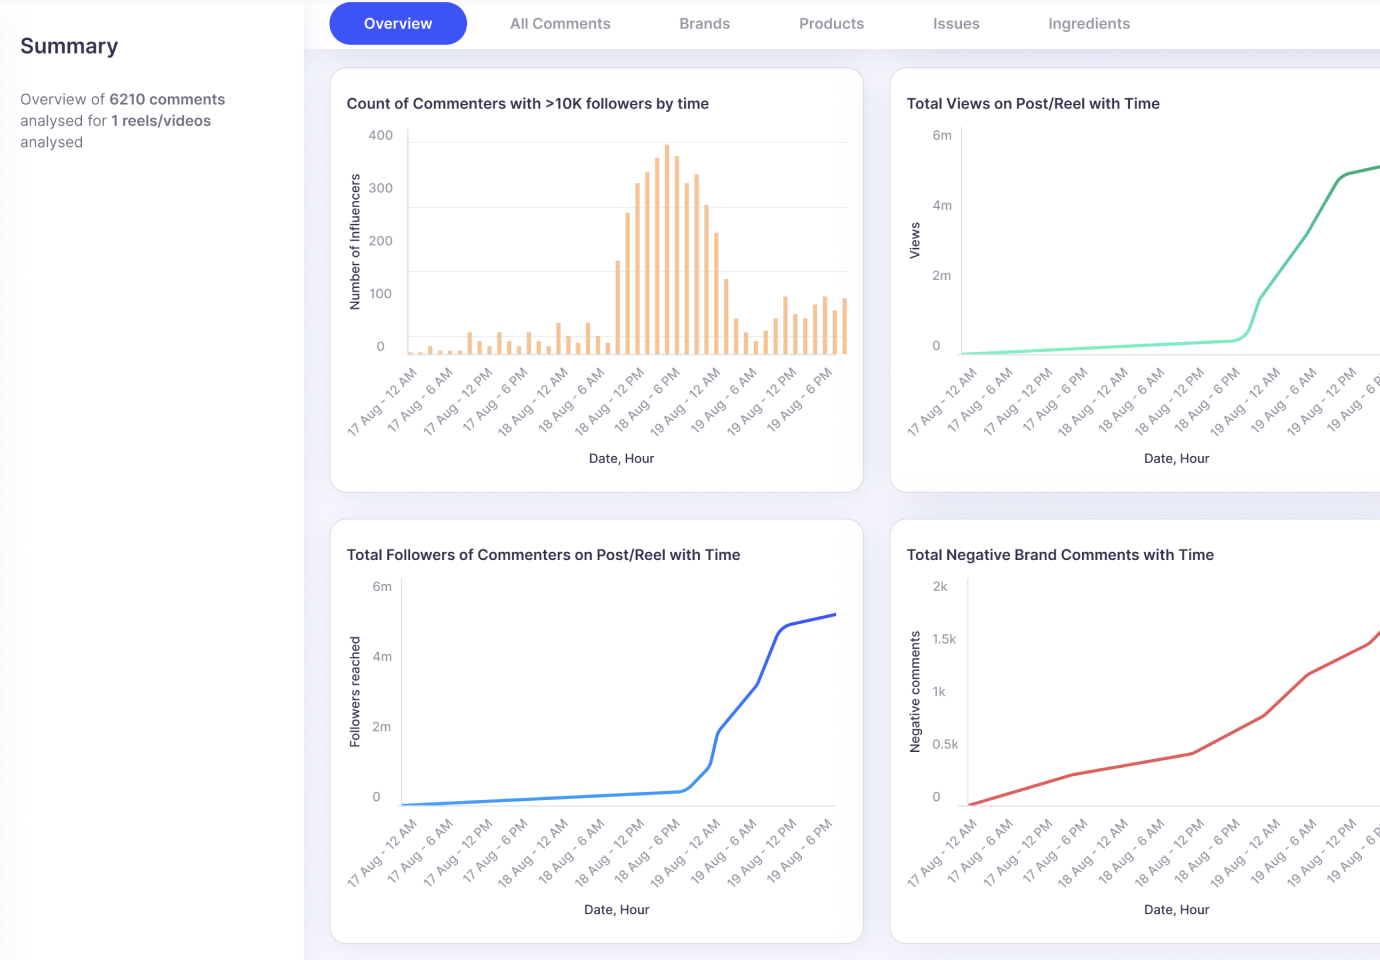Switch to the All Comments tab
Screen dimensions: 1380x960
click(x=560, y=24)
